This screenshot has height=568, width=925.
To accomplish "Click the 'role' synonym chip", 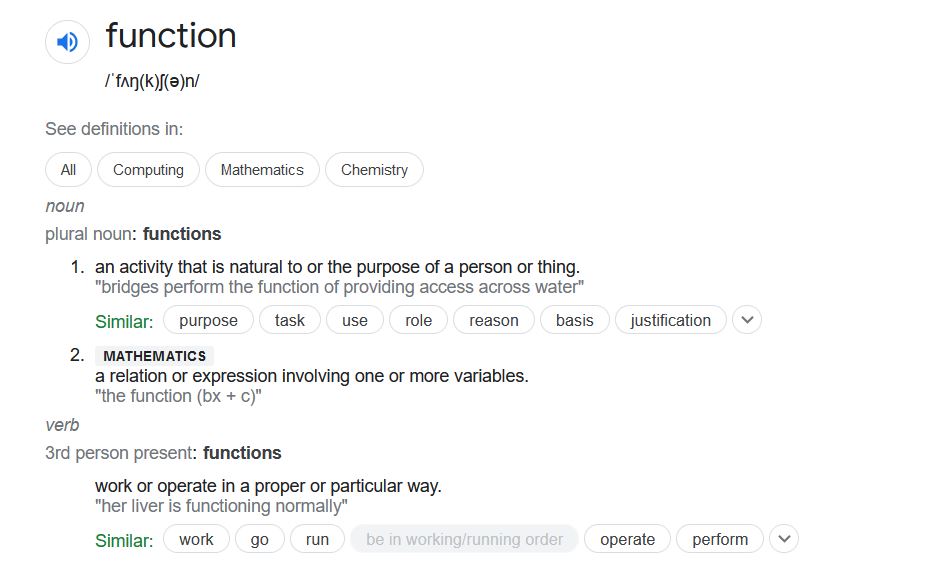I will [418, 320].
